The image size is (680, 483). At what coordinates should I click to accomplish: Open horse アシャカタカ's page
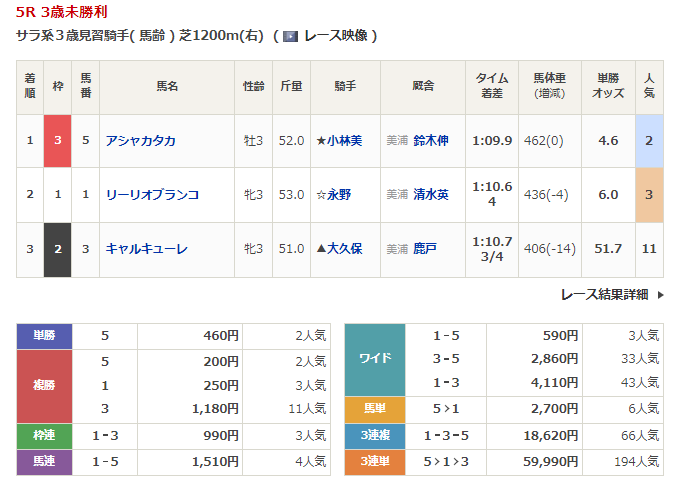tap(141, 141)
